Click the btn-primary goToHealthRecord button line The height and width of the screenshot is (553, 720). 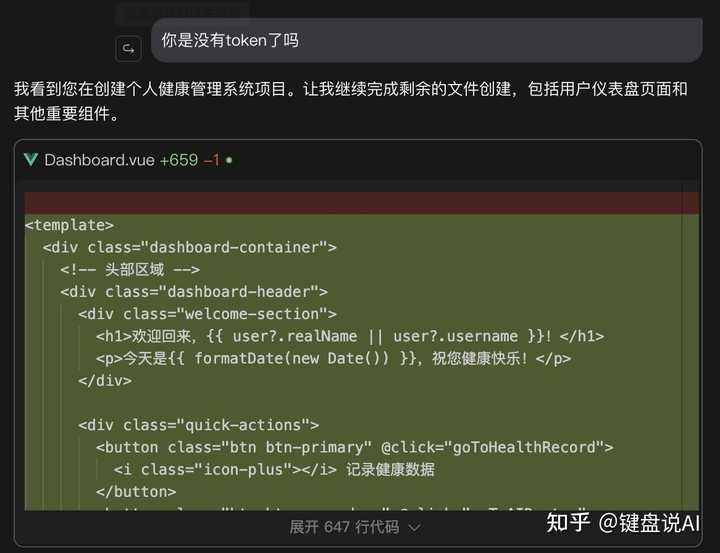pyautogui.click(x=354, y=447)
